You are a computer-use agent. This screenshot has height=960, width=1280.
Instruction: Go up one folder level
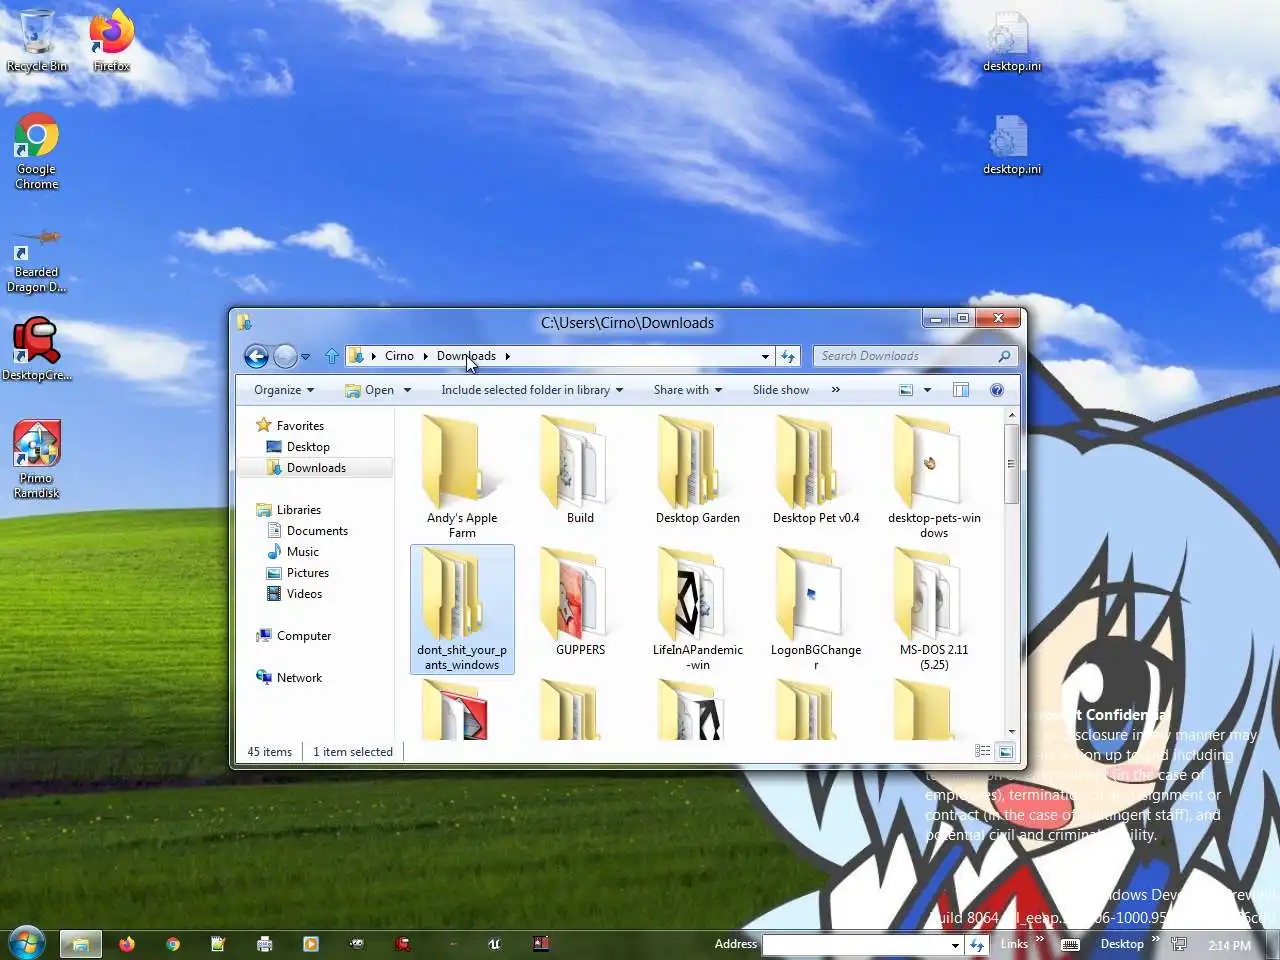[332, 356]
